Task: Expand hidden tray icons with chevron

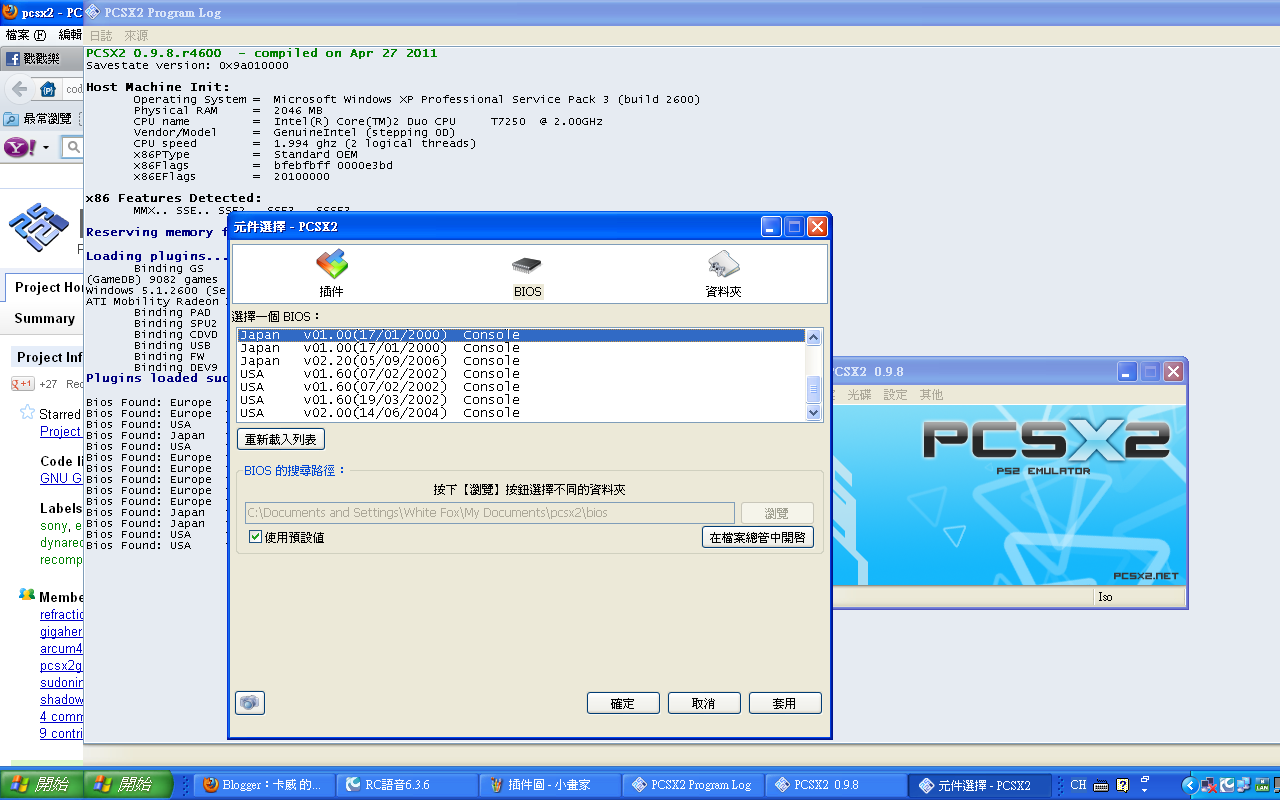Action: (x=1189, y=785)
